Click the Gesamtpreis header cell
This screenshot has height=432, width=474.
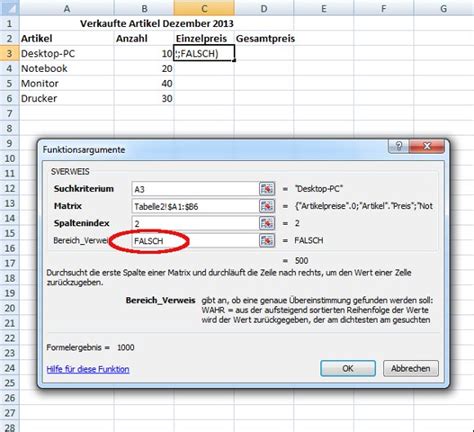pos(264,38)
